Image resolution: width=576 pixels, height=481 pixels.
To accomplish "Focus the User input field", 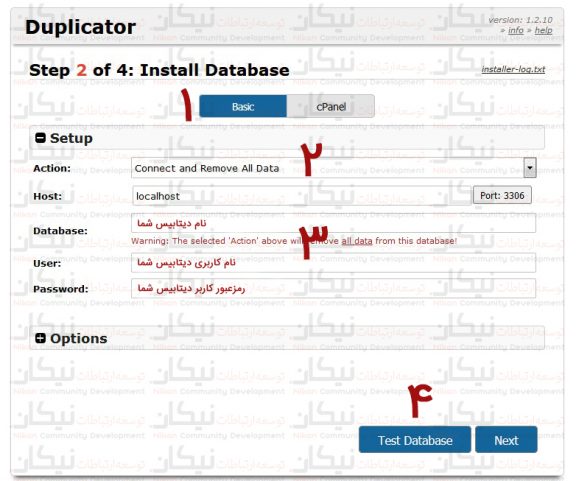I will [333, 262].
